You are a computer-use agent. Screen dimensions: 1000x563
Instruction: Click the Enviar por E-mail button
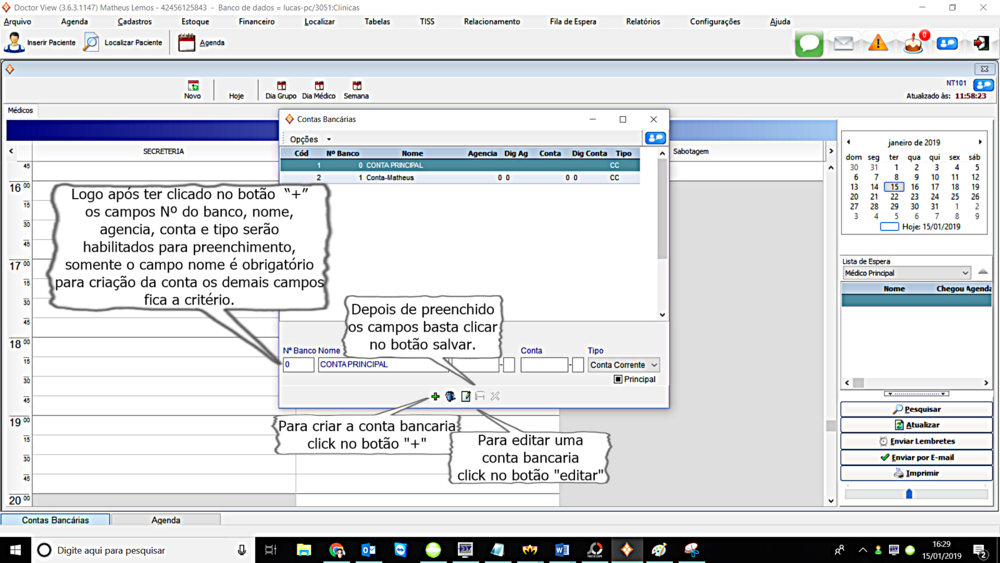click(x=916, y=457)
